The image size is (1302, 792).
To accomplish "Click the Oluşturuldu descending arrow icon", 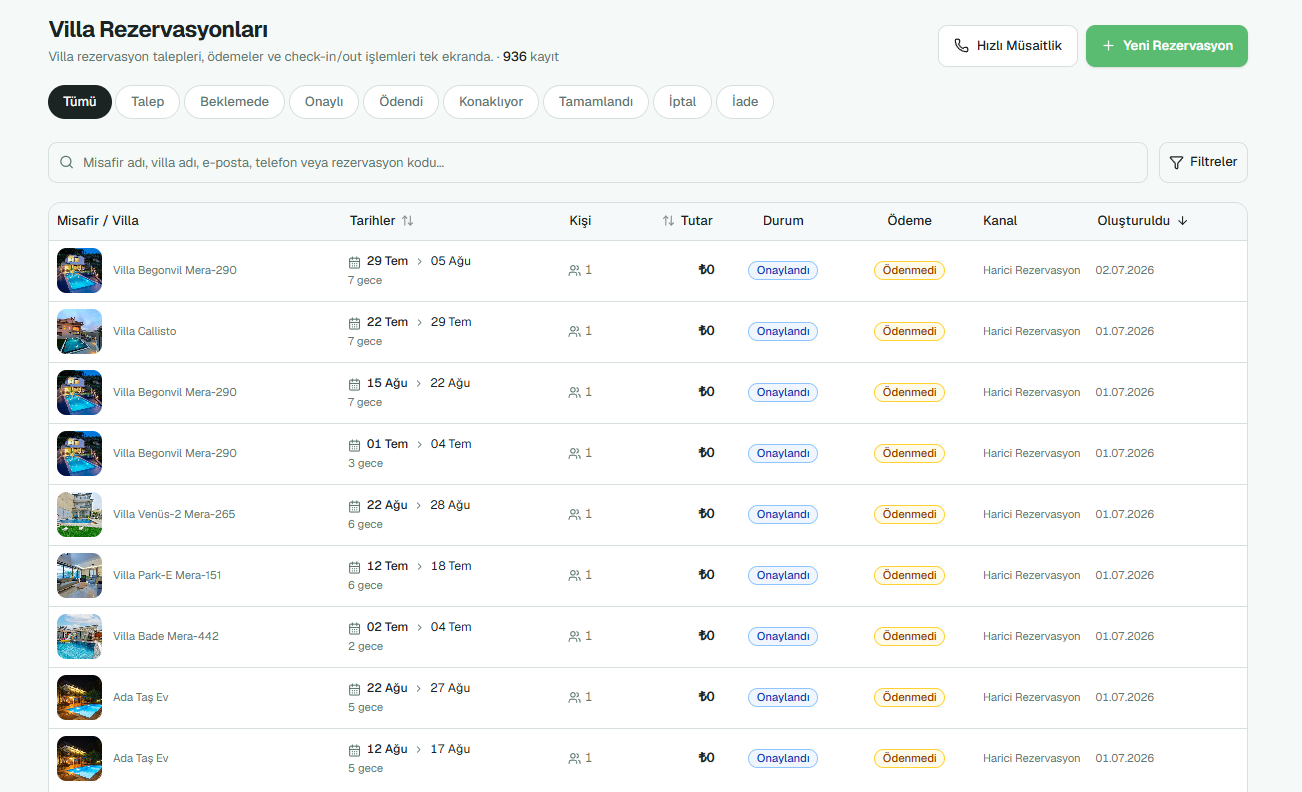I will coord(1183,221).
